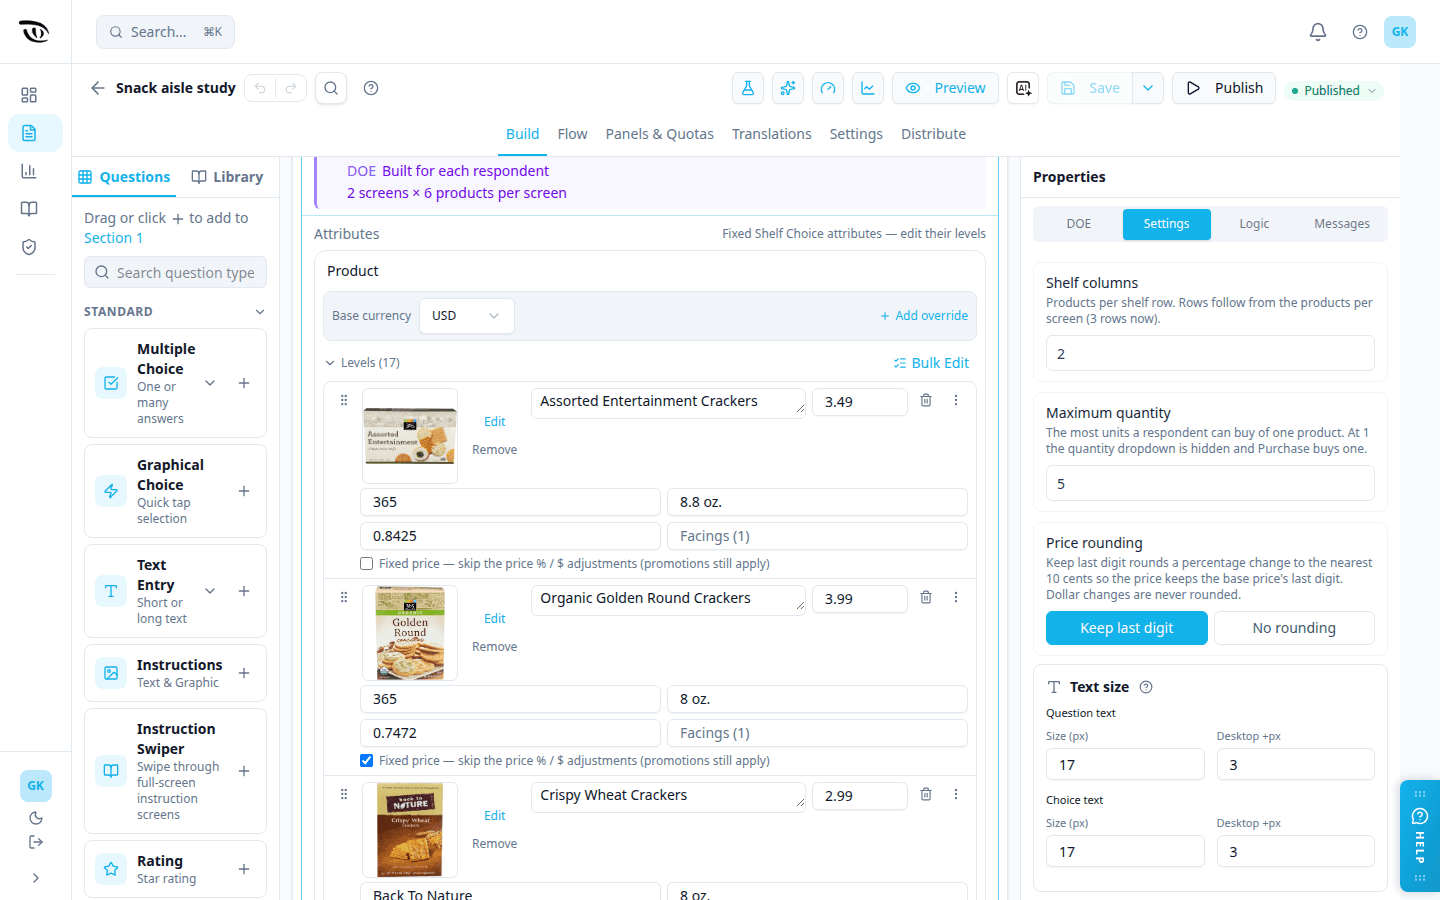Screen dimensions: 1440x900
Task: Click the undo arrow icon
Action: pyautogui.click(x=260, y=88)
